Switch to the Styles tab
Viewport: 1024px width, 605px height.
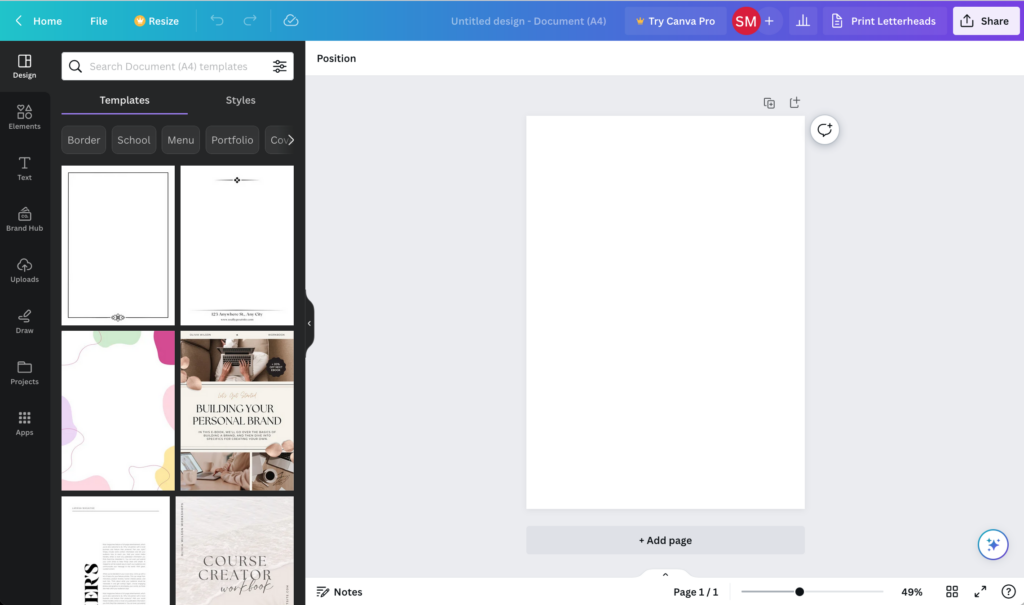240,100
